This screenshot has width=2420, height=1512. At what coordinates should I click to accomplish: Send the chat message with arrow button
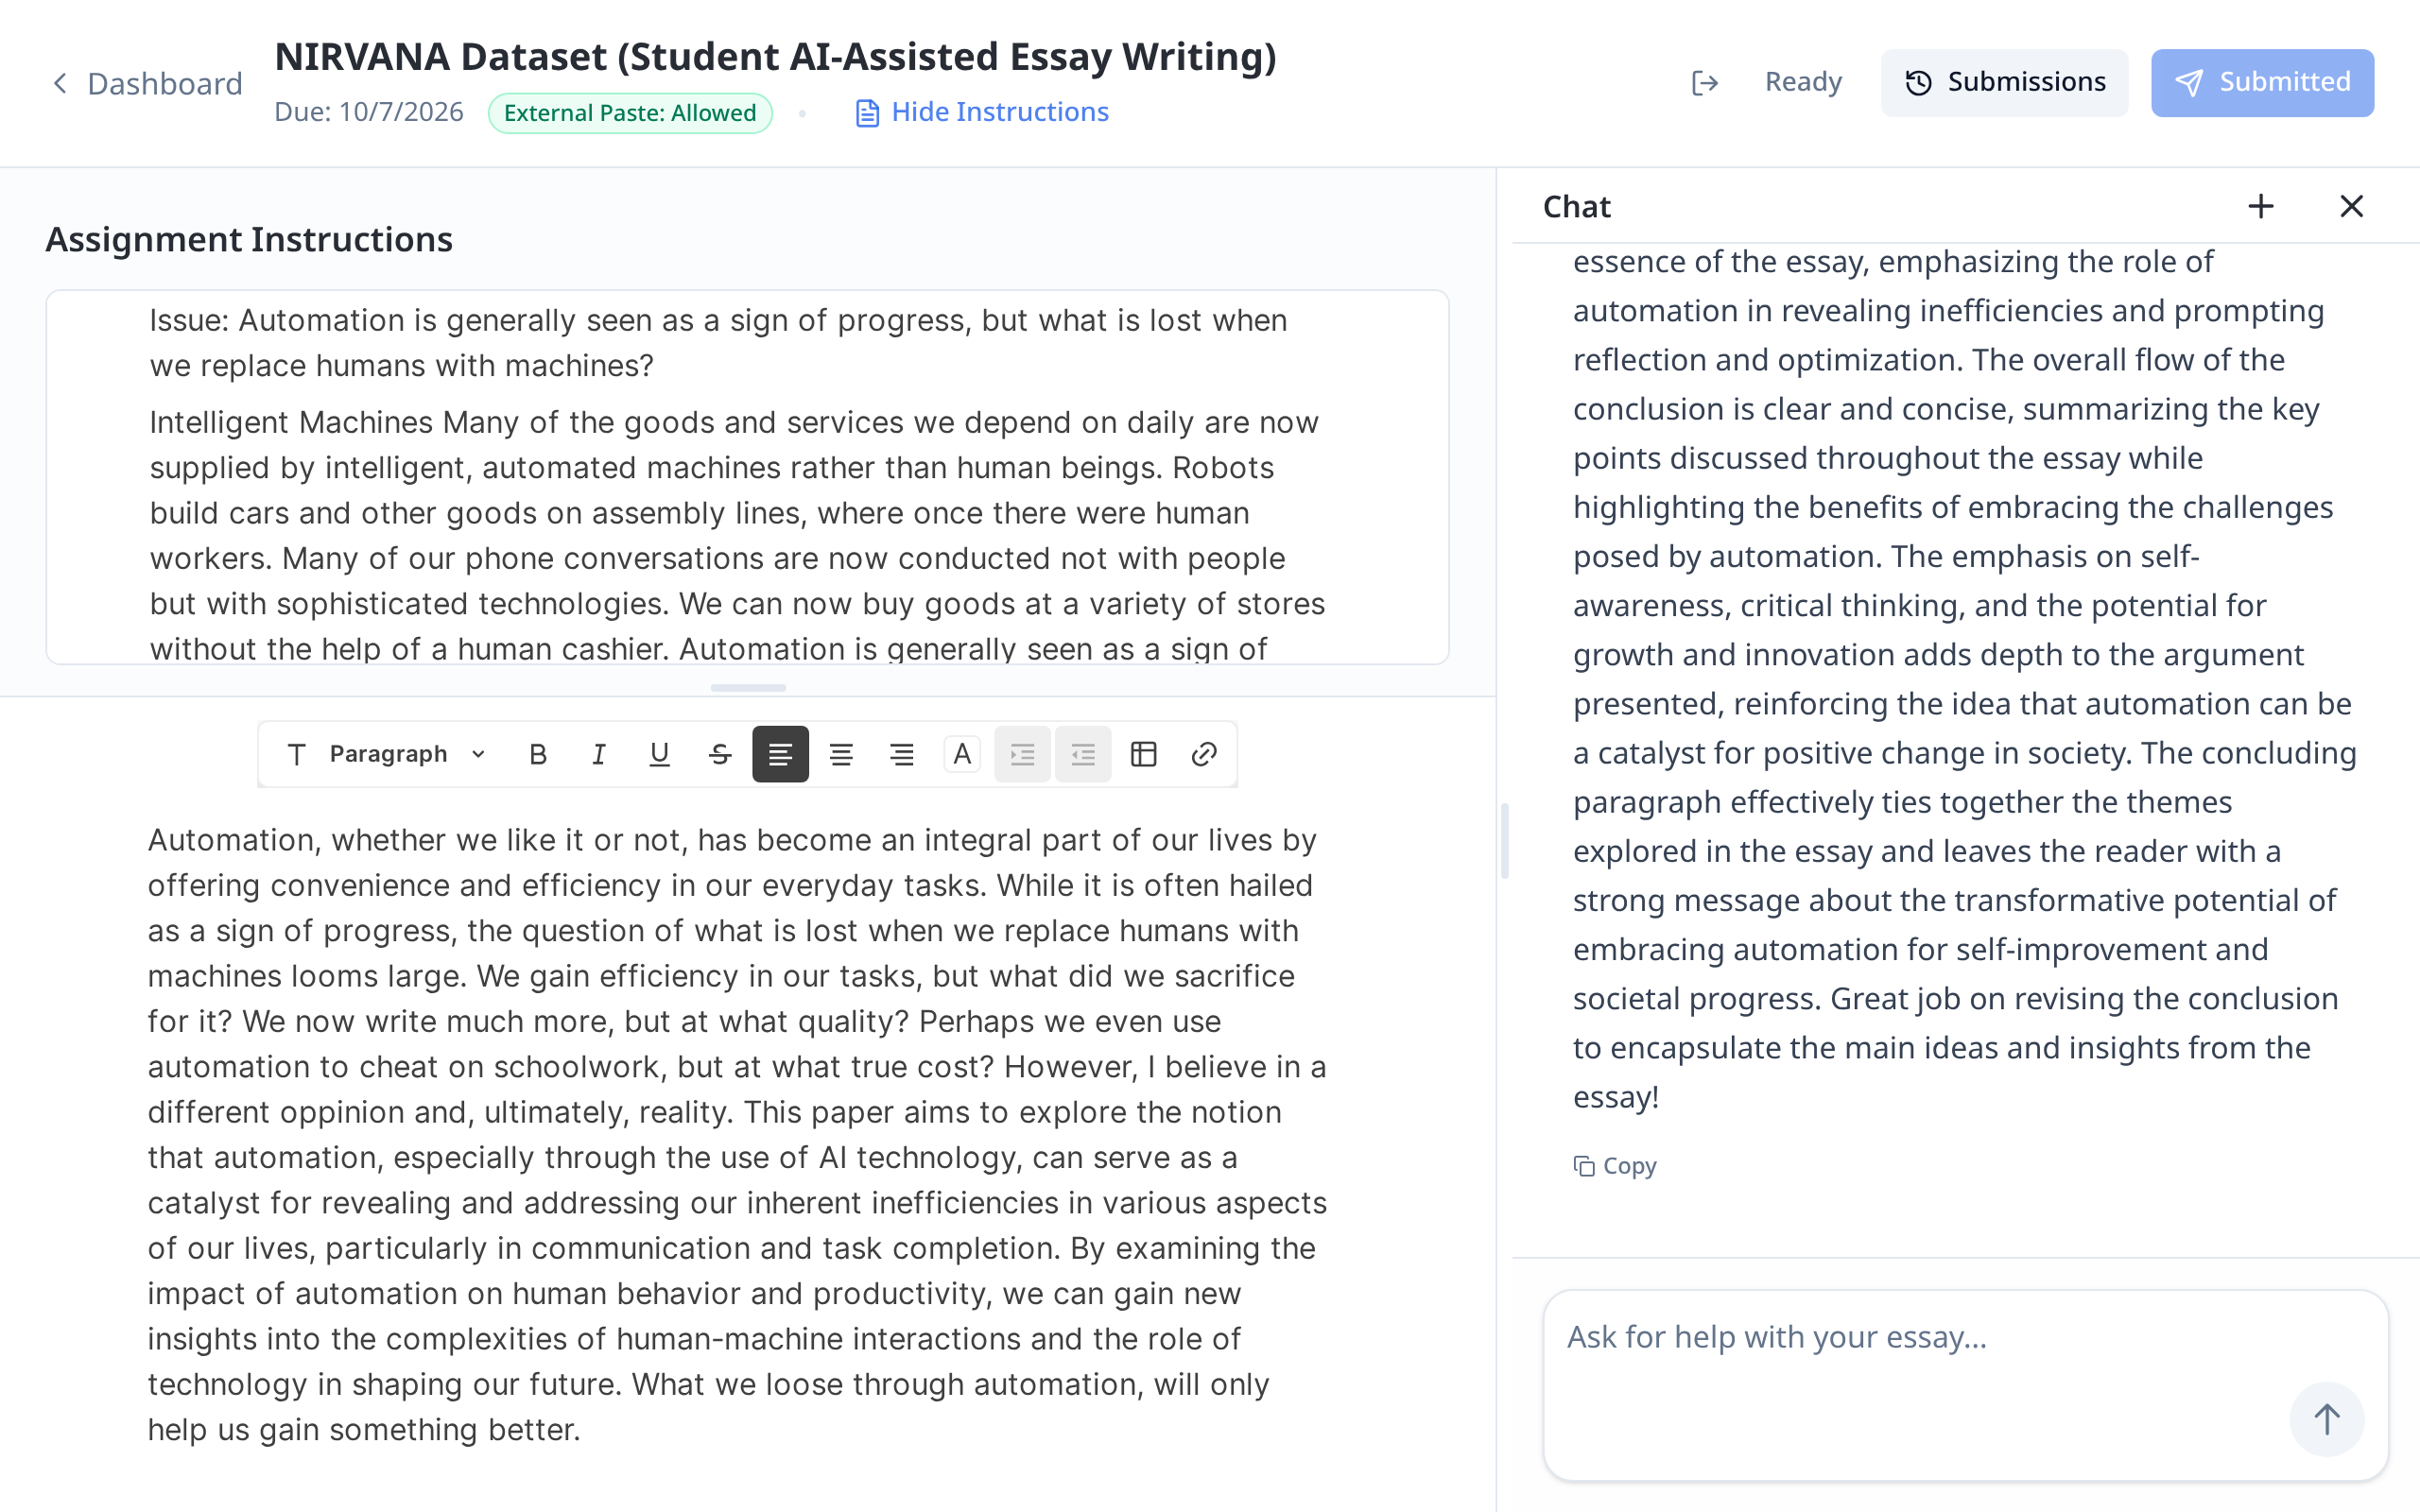tap(2327, 1419)
